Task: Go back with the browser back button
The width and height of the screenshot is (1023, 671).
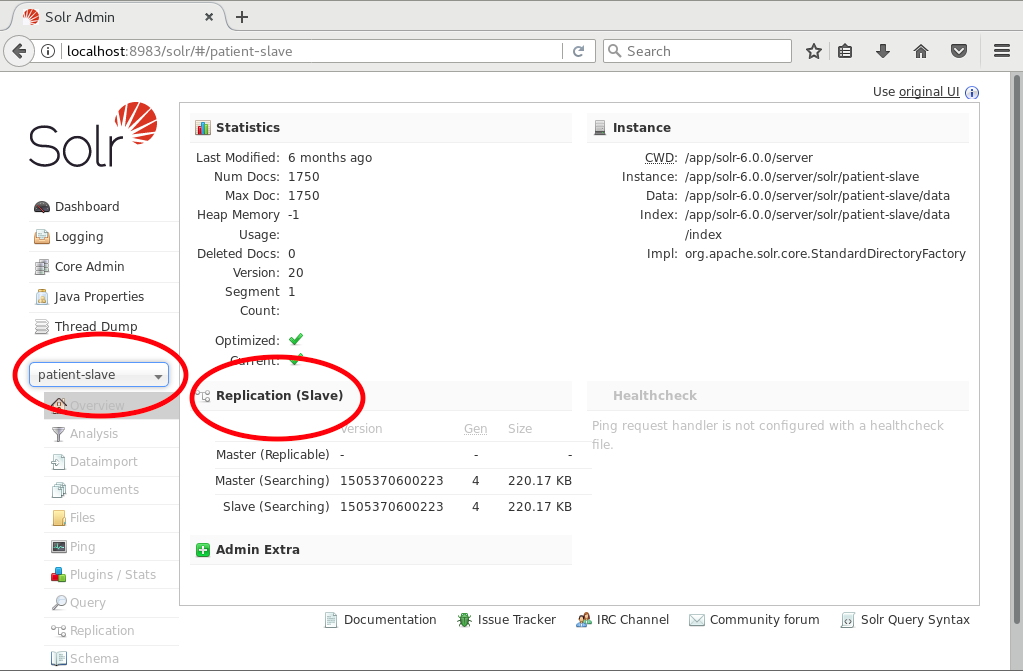Action: coord(20,51)
